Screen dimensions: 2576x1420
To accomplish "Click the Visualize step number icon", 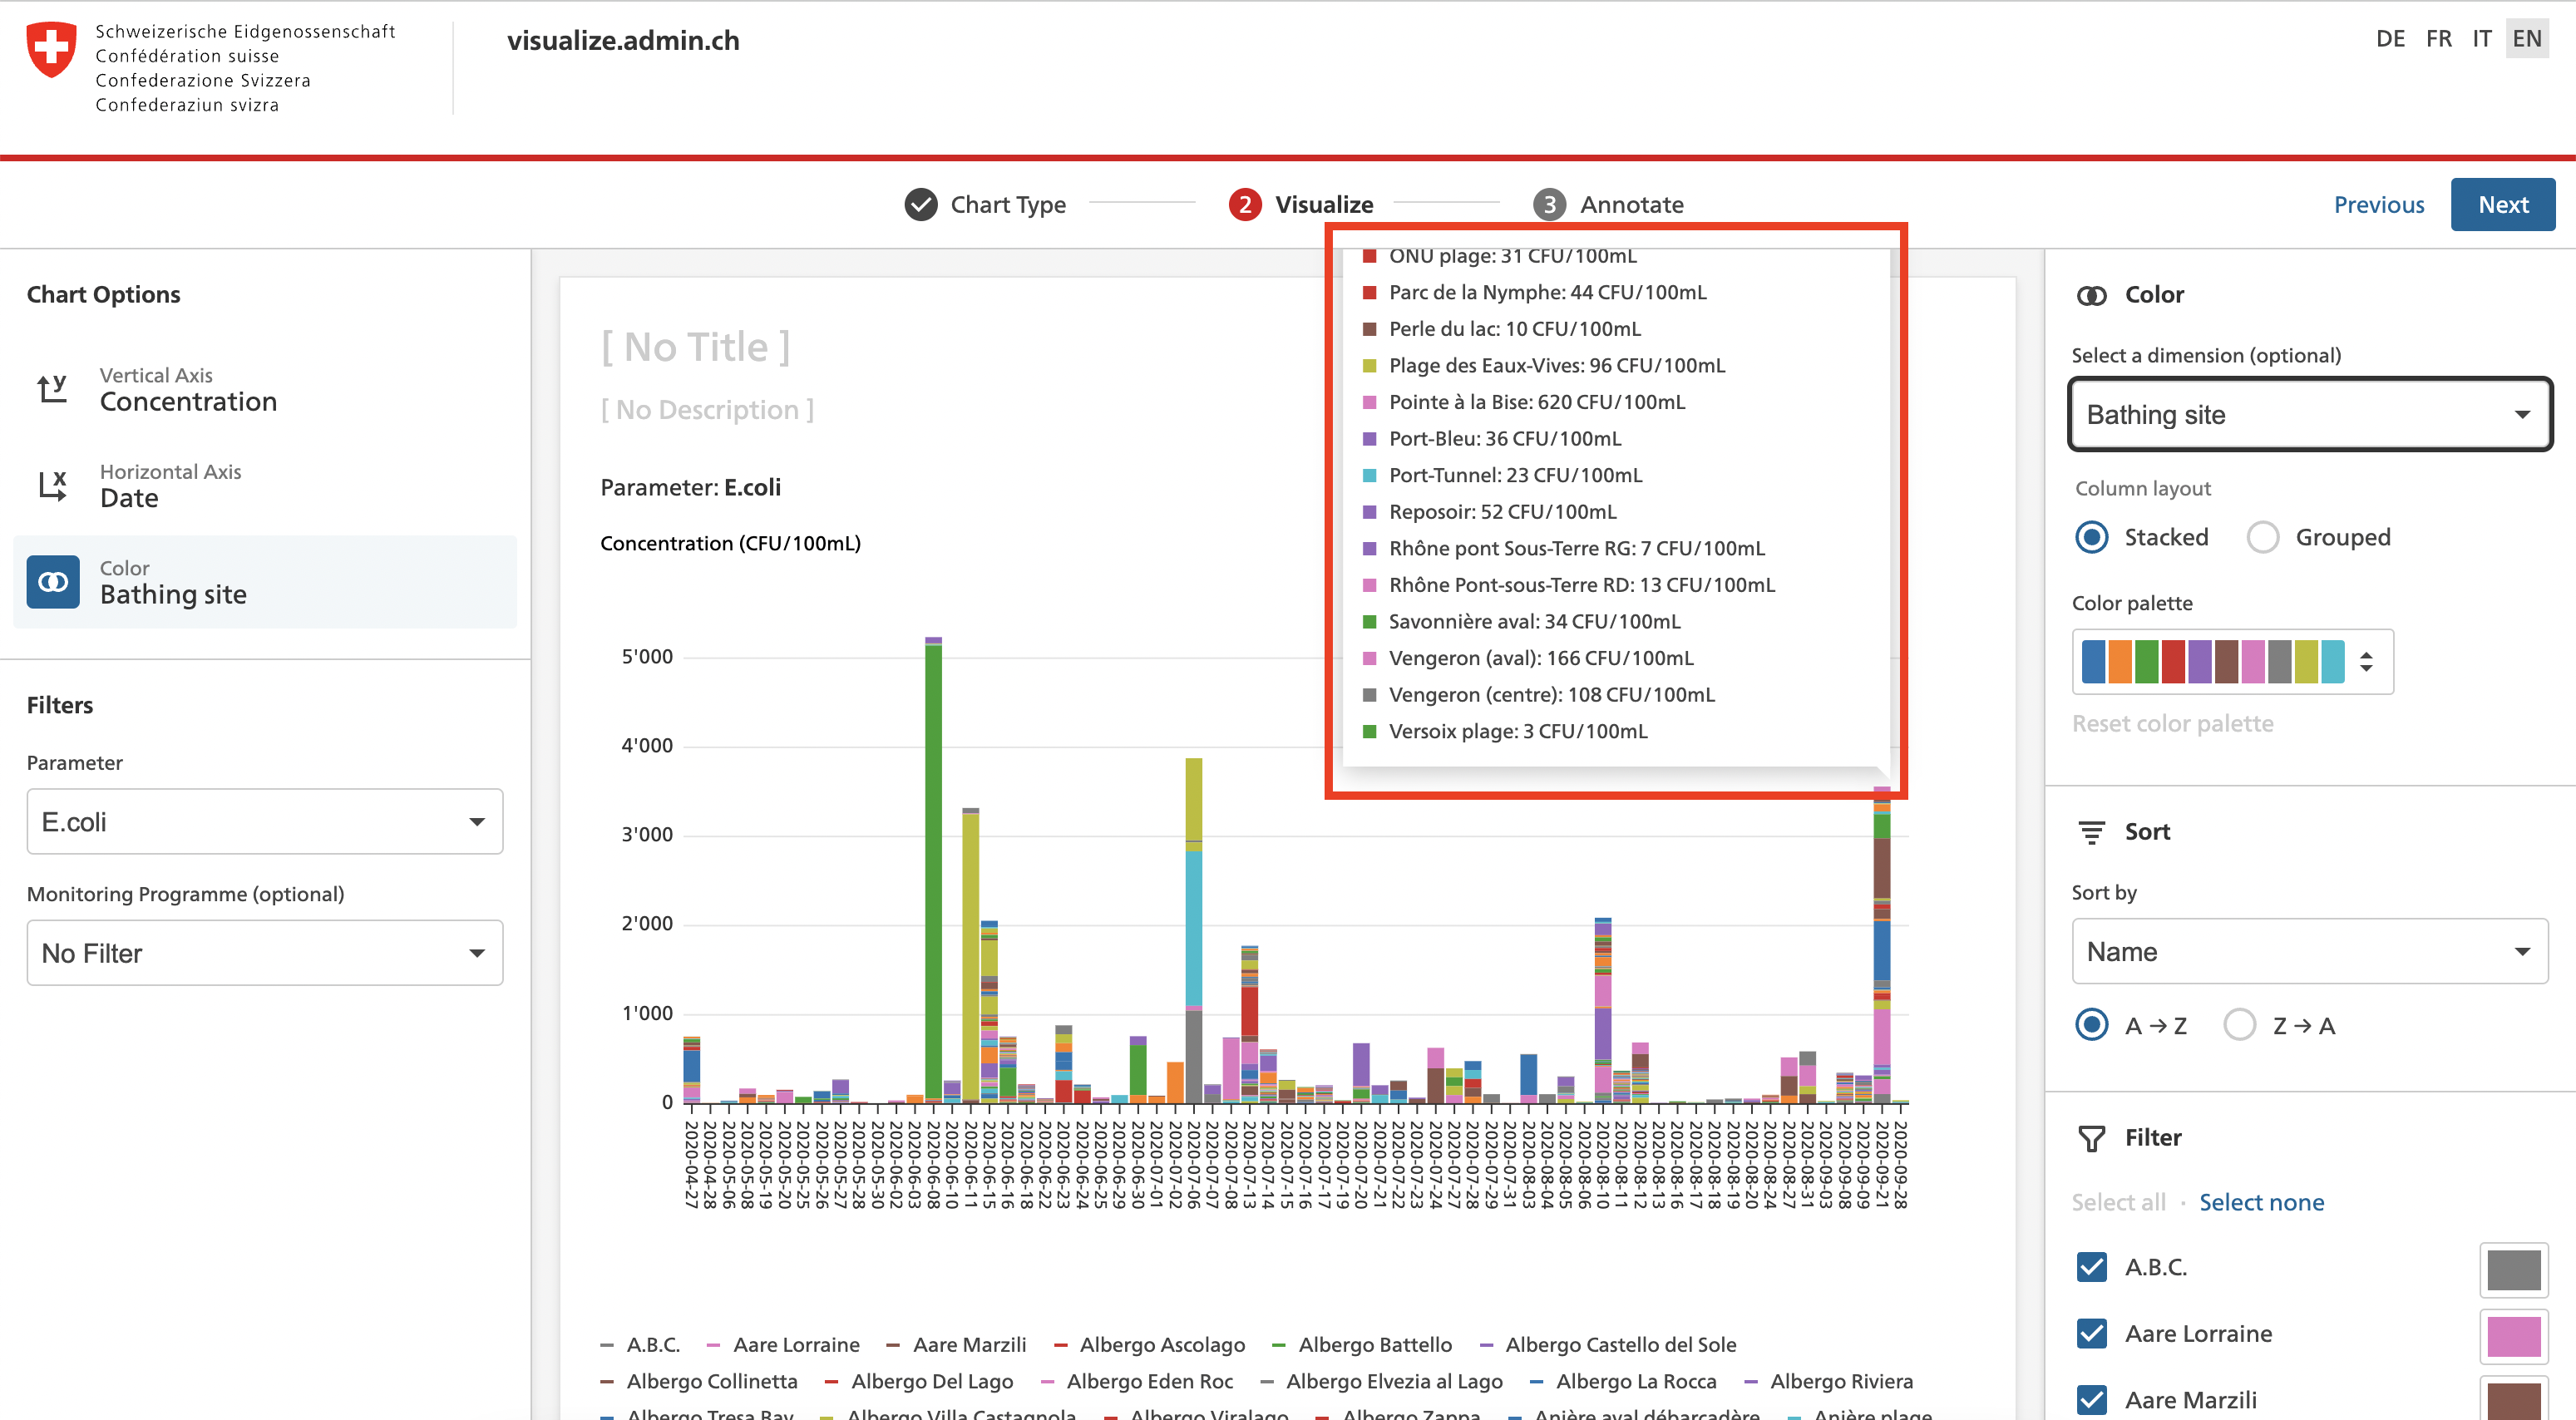I will pyautogui.click(x=1245, y=204).
